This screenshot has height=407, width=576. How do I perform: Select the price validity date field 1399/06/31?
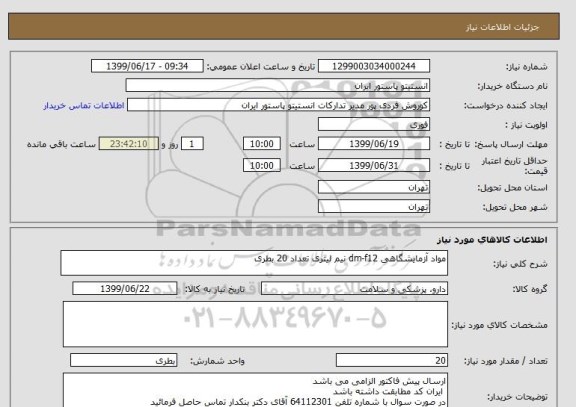(374, 166)
